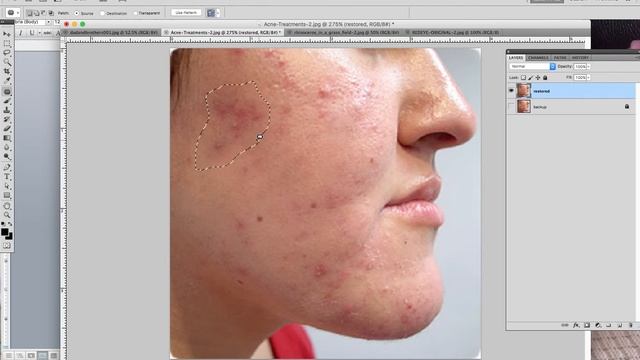This screenshot has height=360, width=640.
Task: Swap foreground and background colors
Action: click(x=10, y=224)
